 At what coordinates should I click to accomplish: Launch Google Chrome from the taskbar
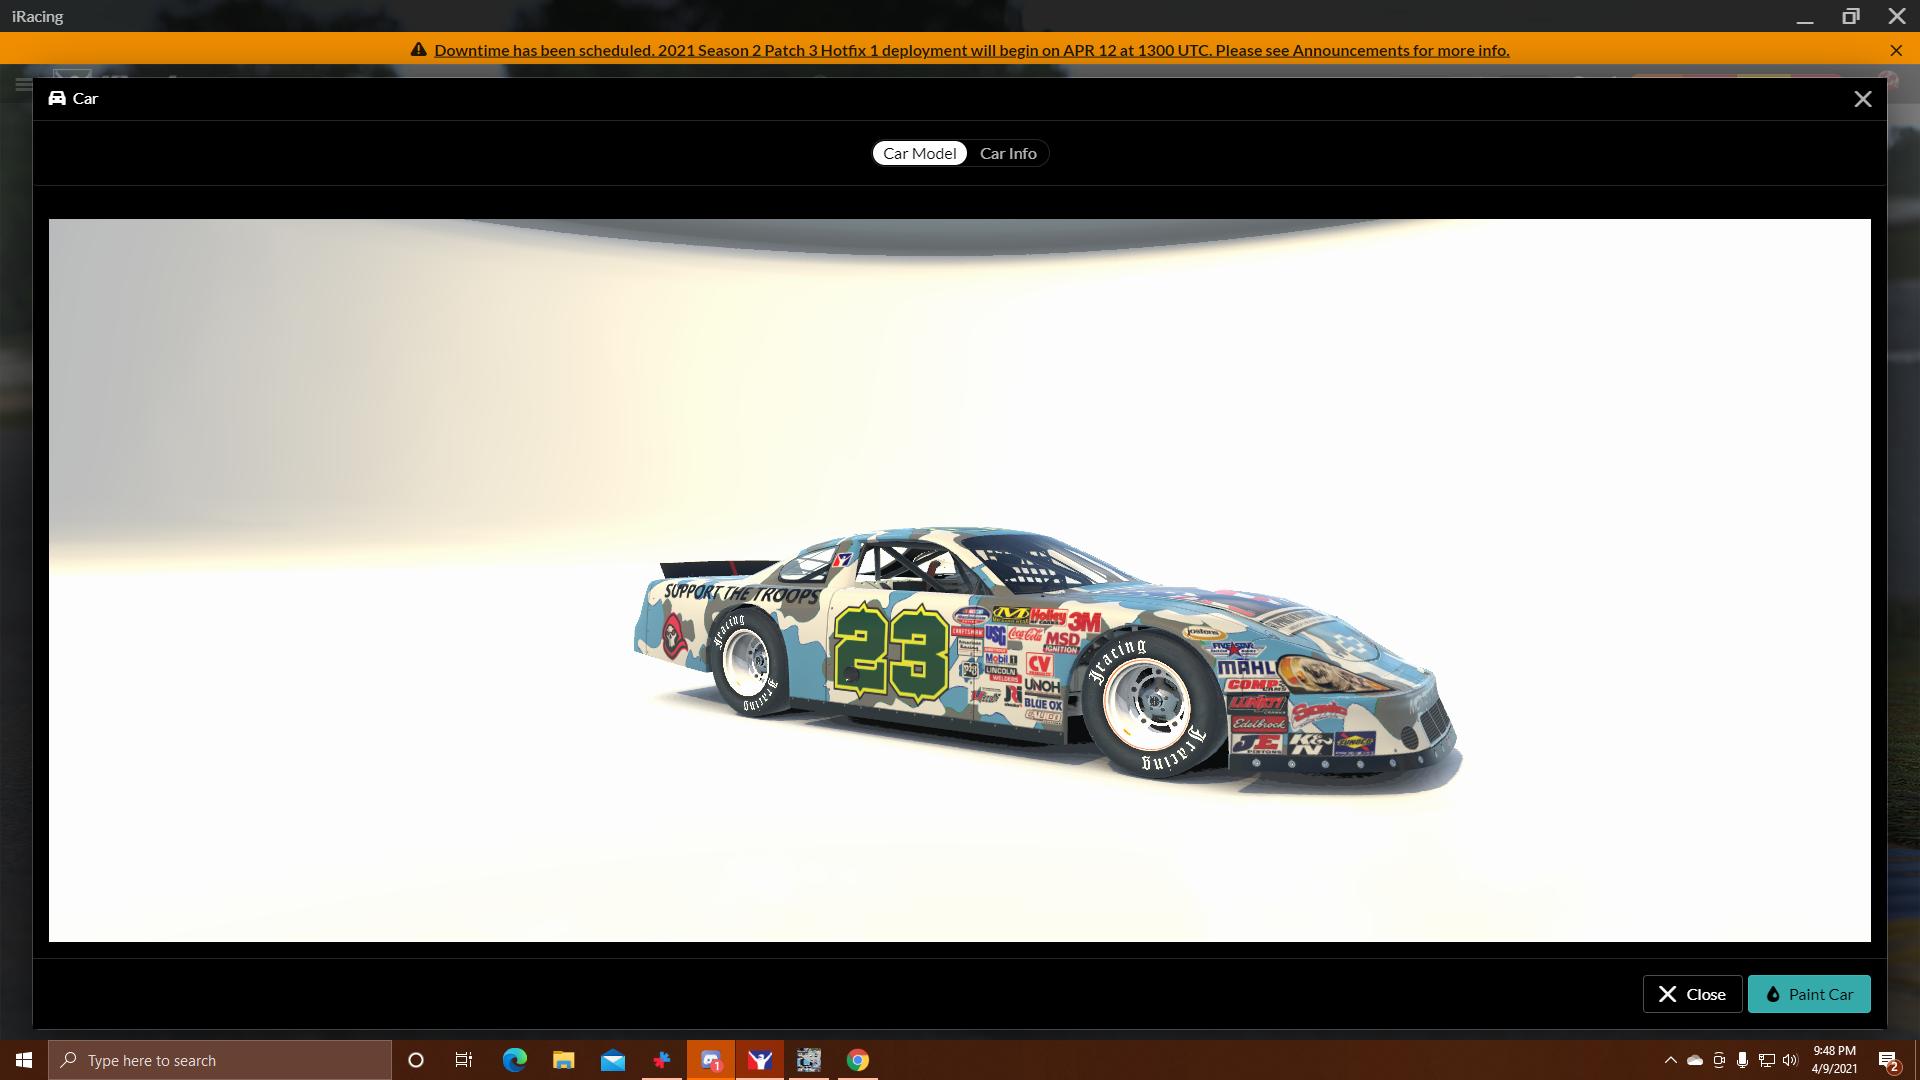coord(857,1060)
